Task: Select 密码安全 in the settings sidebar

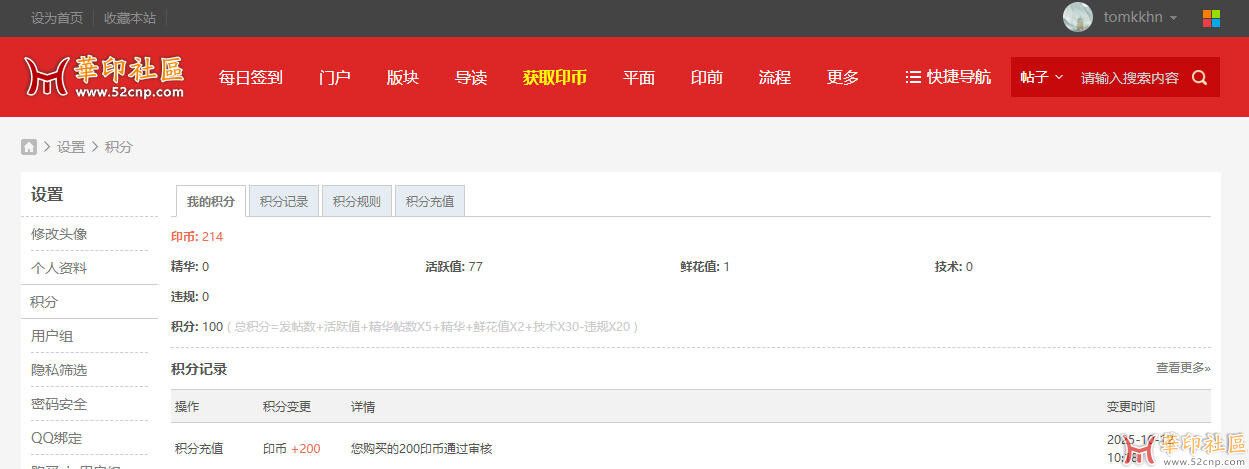Action: point(59,404)
